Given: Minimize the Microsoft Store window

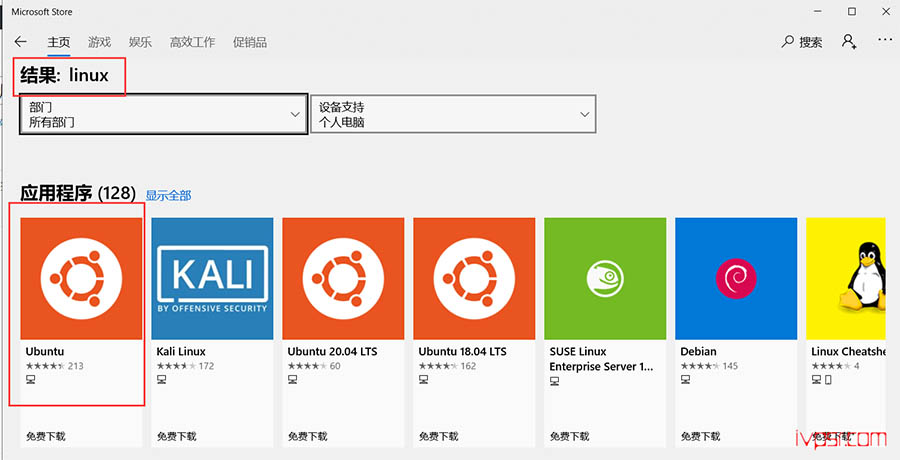Looking at the screenshot, I should click(x=818, y=11).
